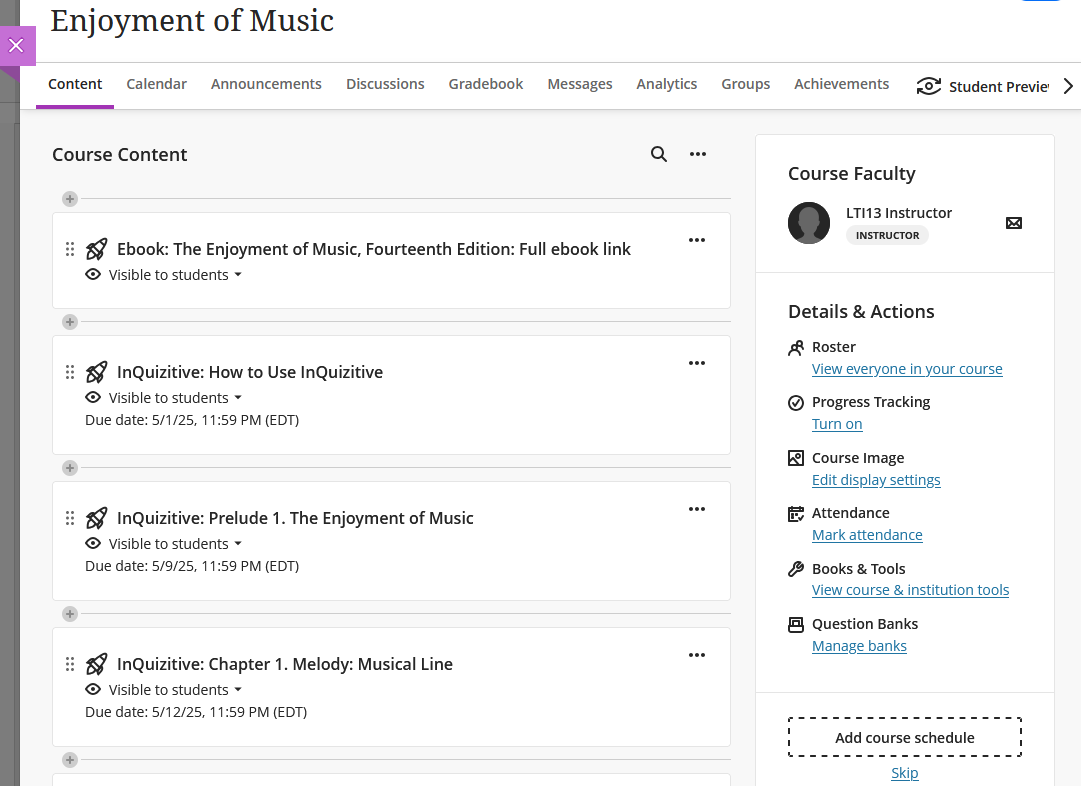Click Student Preview to enable student view
1081x786 pixels.
tap(984, 86)
